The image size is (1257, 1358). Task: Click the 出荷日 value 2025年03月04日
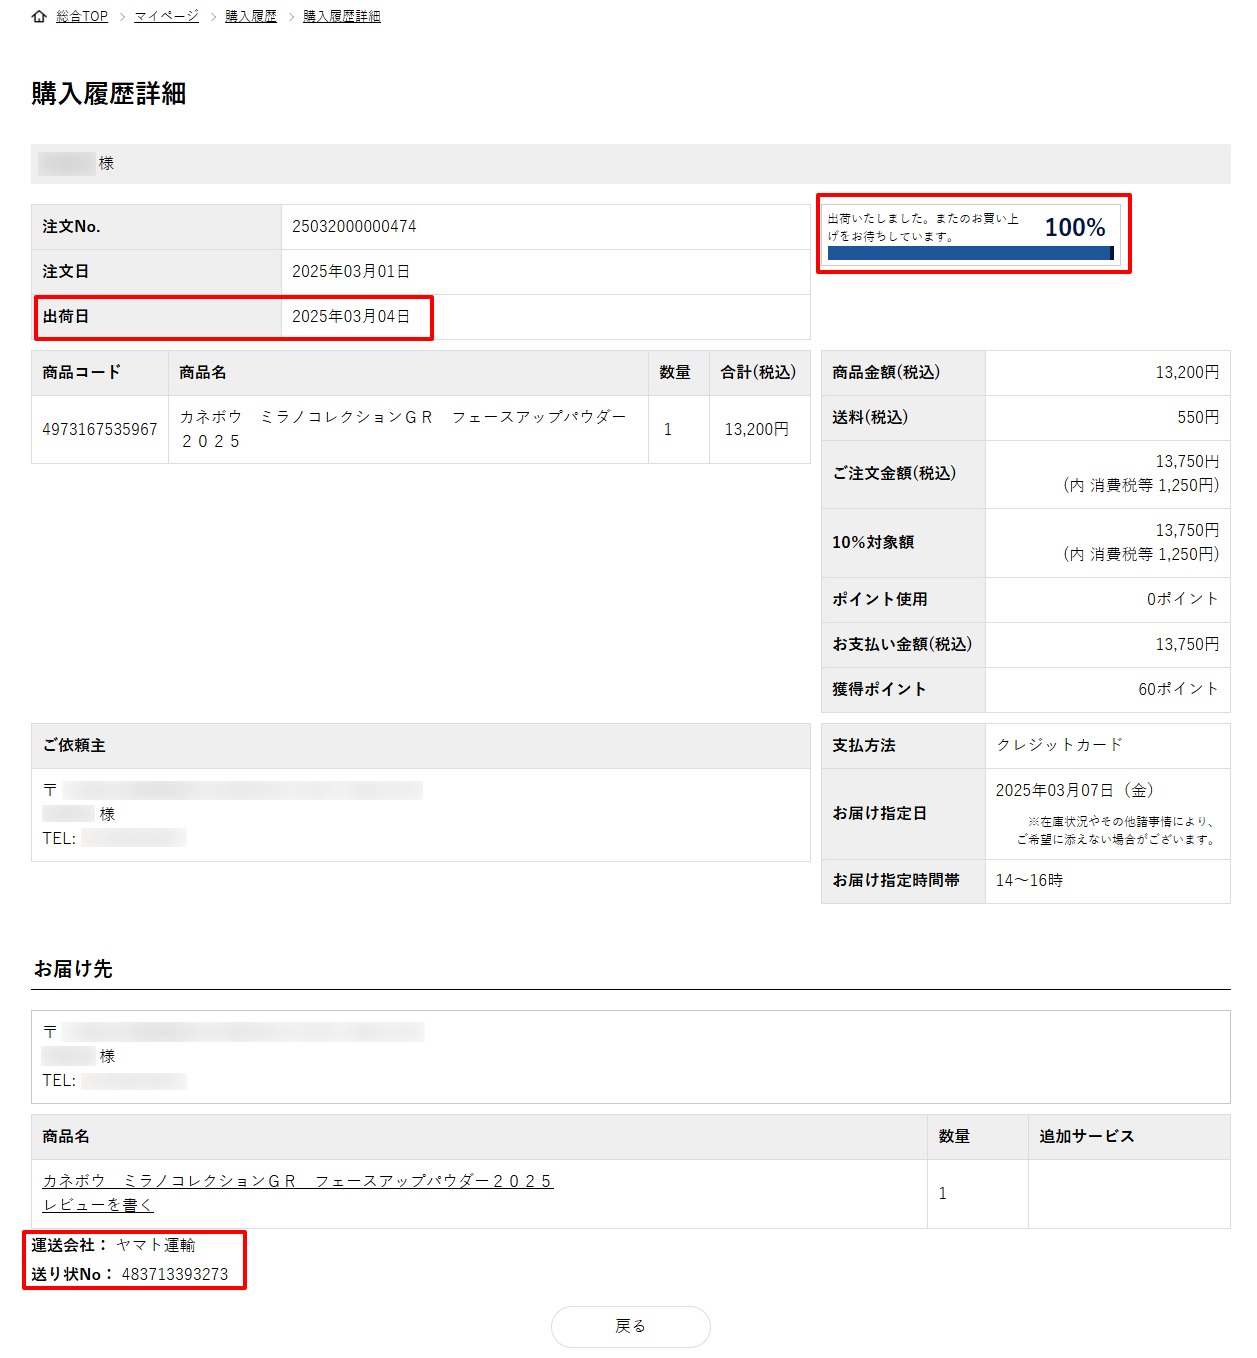351,317
